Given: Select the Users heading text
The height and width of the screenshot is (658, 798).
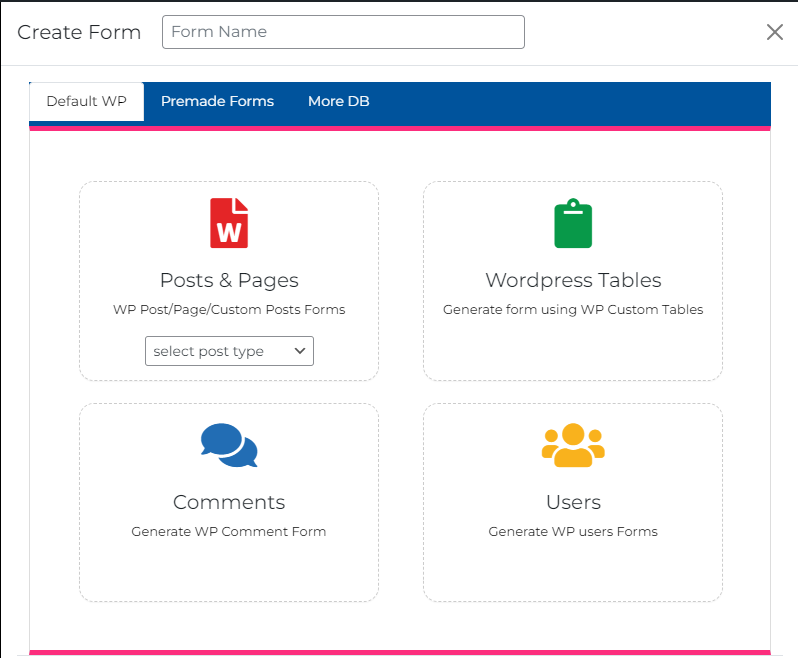Looking at the screenshot, I should 573,502.
